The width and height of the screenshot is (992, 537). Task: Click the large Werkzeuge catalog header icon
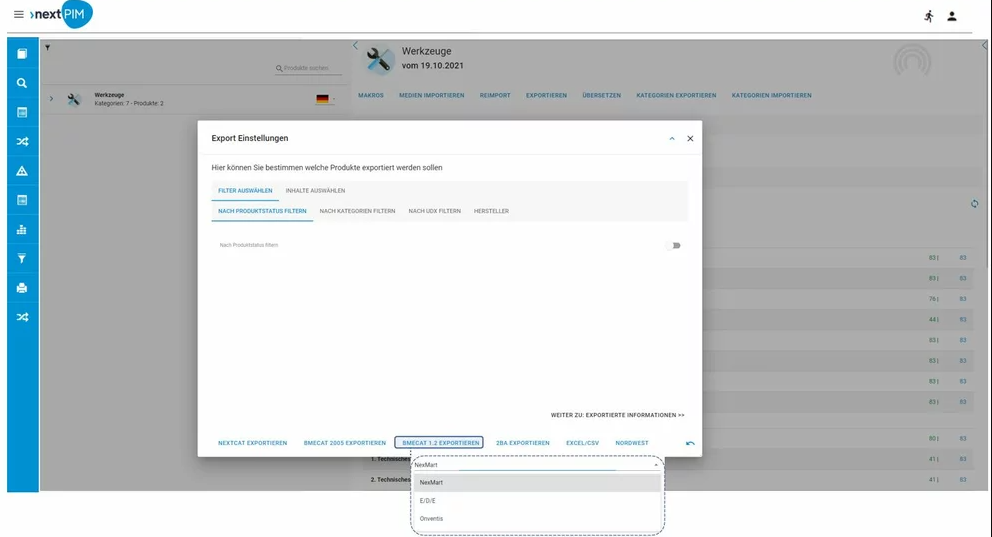coord(378,60)
